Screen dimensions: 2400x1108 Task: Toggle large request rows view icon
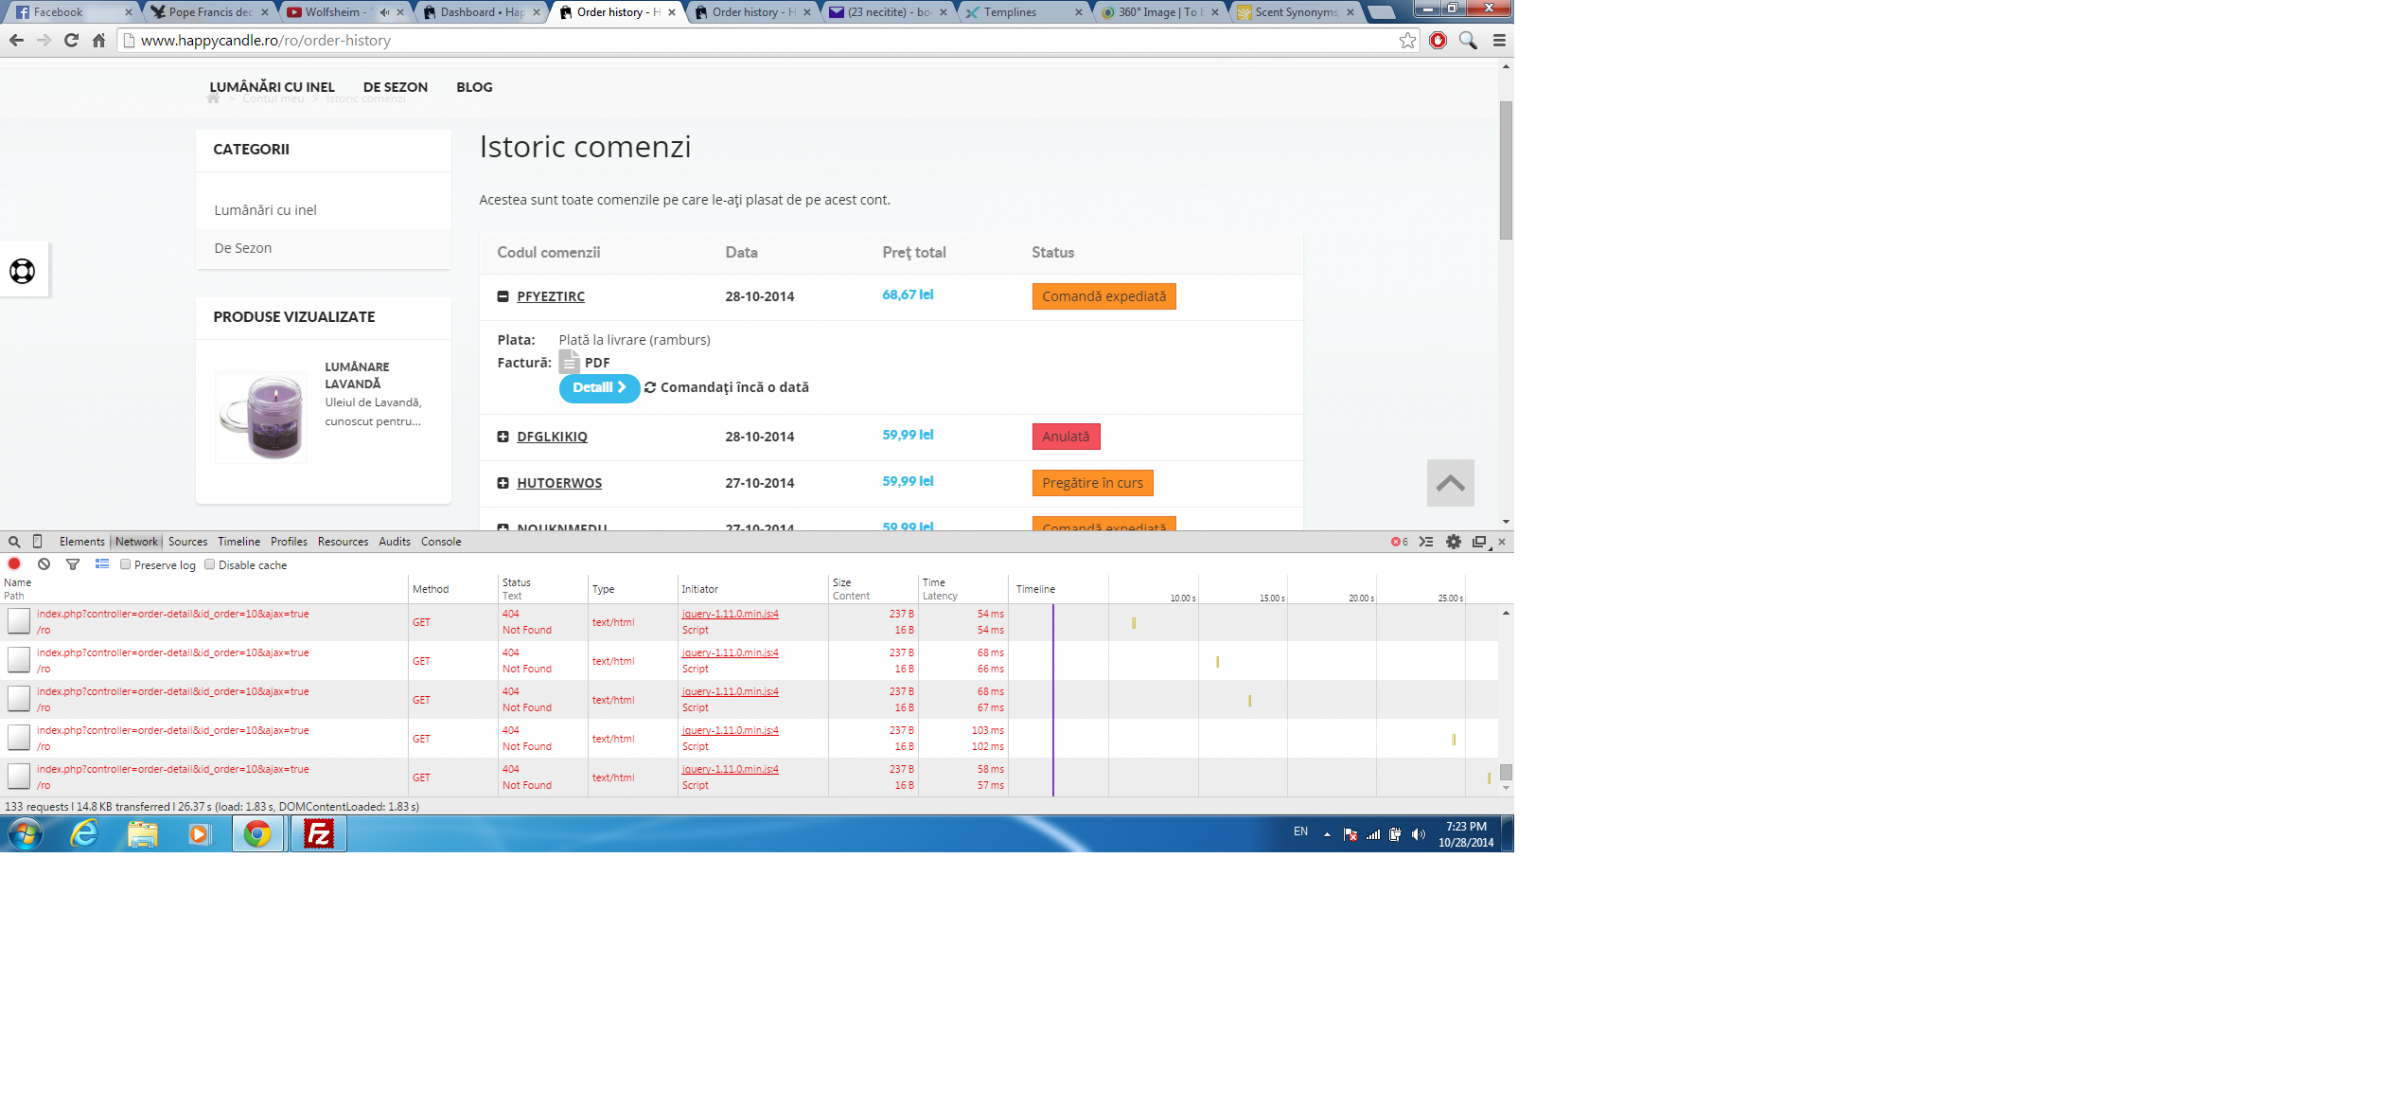(102, 564)
